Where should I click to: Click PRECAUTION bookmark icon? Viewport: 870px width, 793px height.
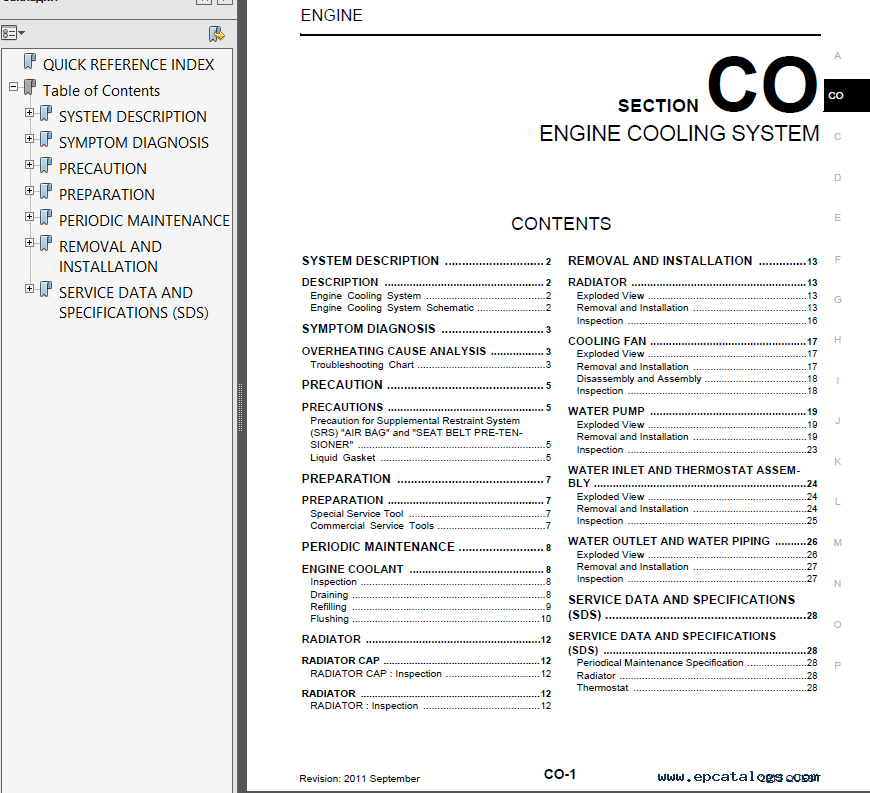coord(46,166)
